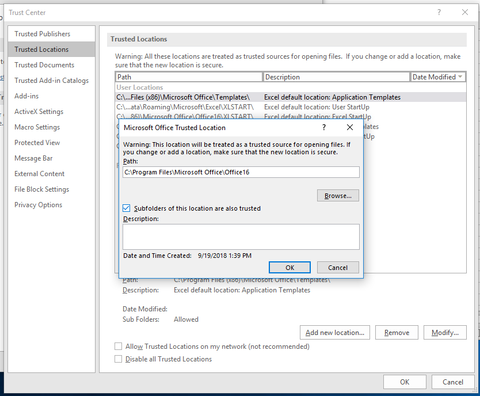Screen dimensions: 480x396
Task: Click the Modify... button
Action: coord(445,333)
